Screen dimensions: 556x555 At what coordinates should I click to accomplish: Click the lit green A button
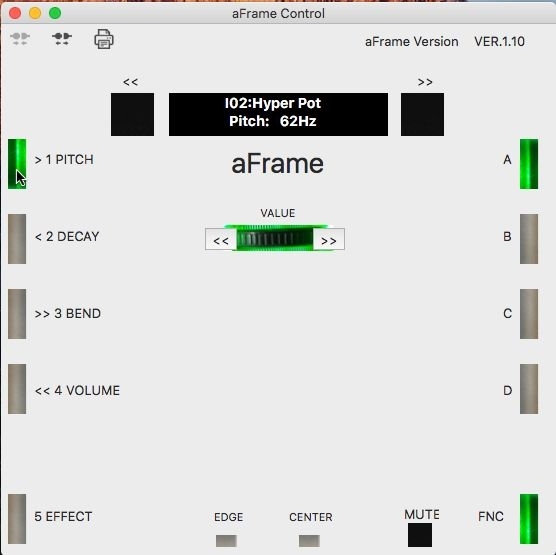529,164
